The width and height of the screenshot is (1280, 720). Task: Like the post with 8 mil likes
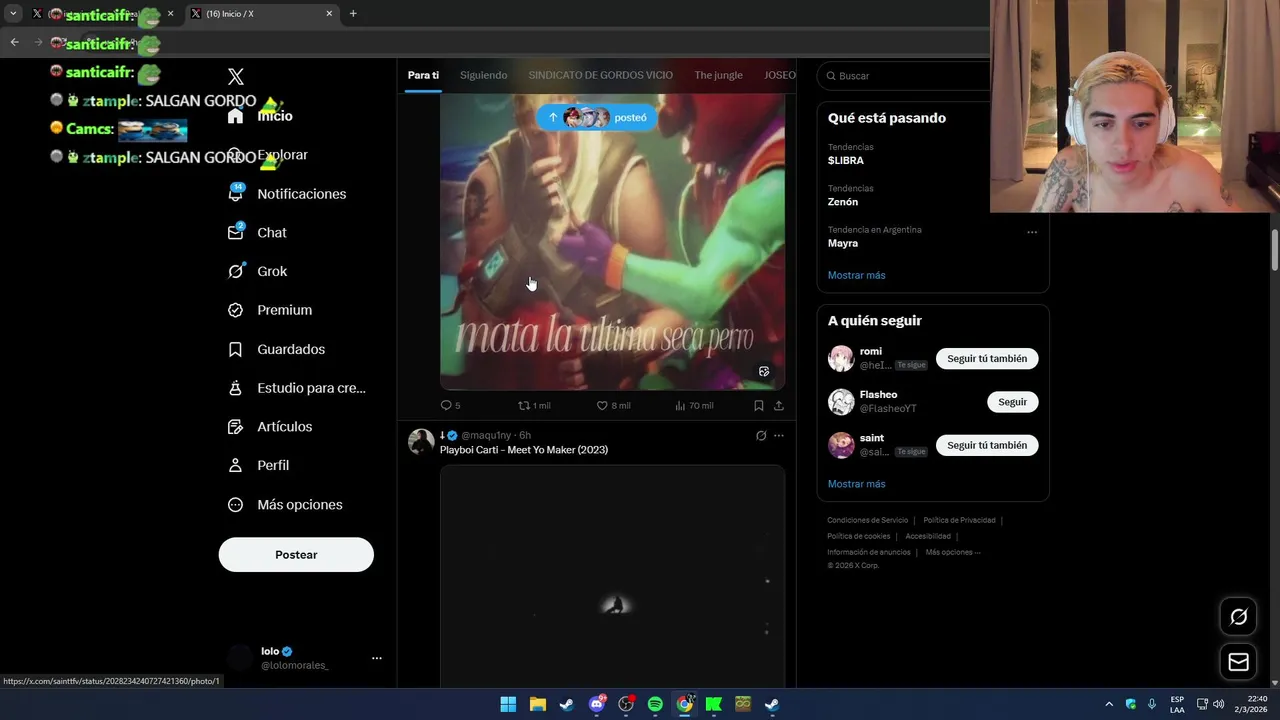(x=613, y=405)
